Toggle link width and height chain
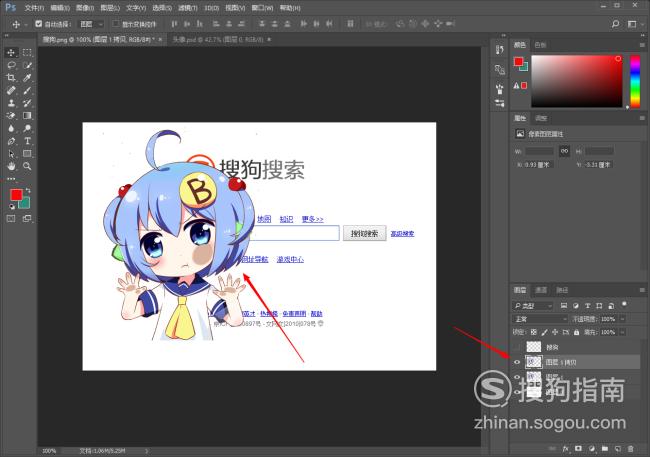650x457 pixels. tap(564, 151)
